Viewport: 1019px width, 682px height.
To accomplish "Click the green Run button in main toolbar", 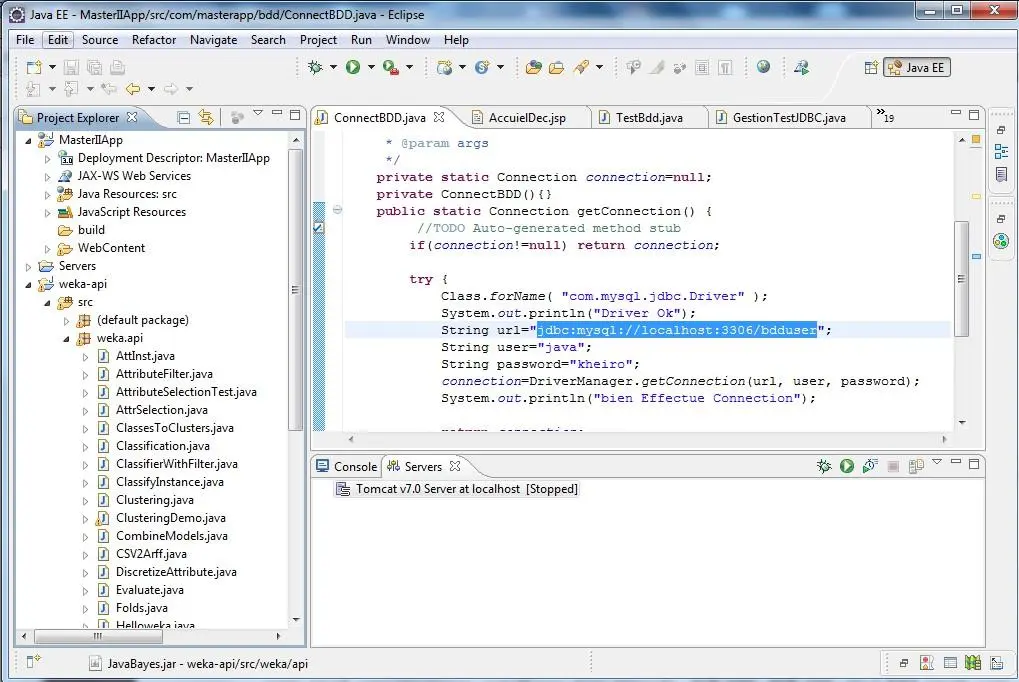I will (352, 68).
